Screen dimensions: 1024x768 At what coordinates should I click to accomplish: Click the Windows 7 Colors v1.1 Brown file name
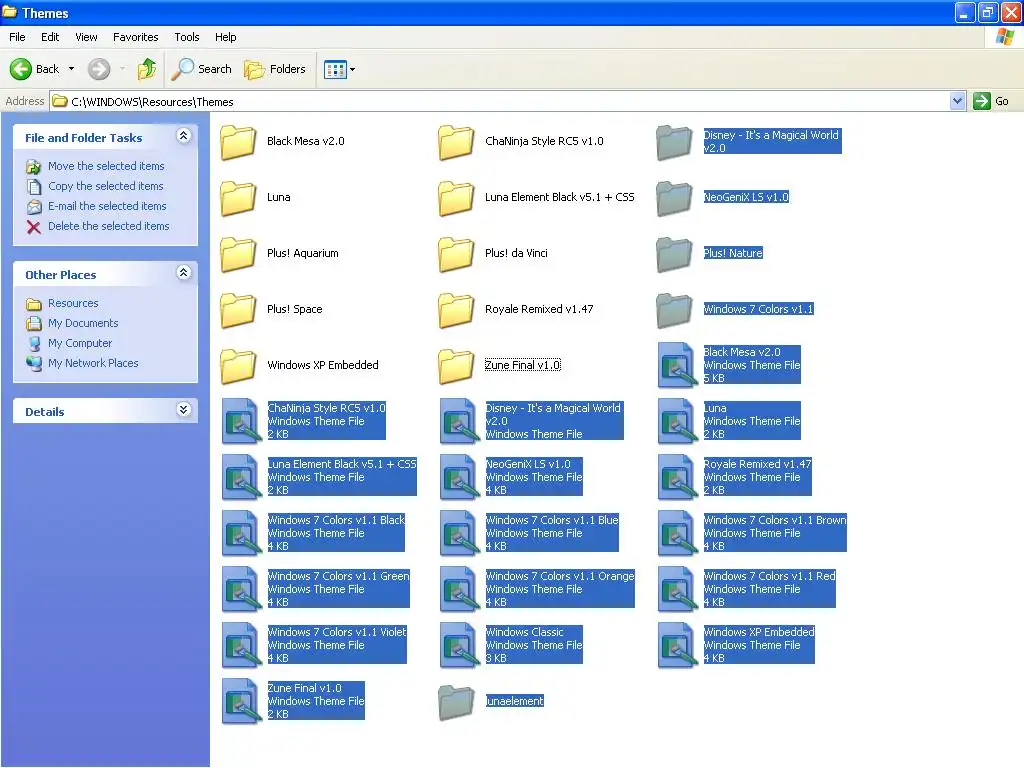tap(775, 520)
